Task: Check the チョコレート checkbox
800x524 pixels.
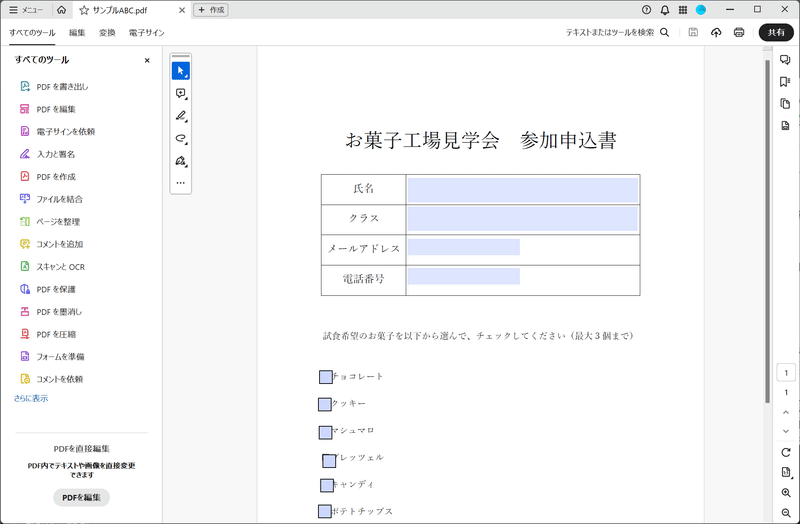Action: (325, 377)
